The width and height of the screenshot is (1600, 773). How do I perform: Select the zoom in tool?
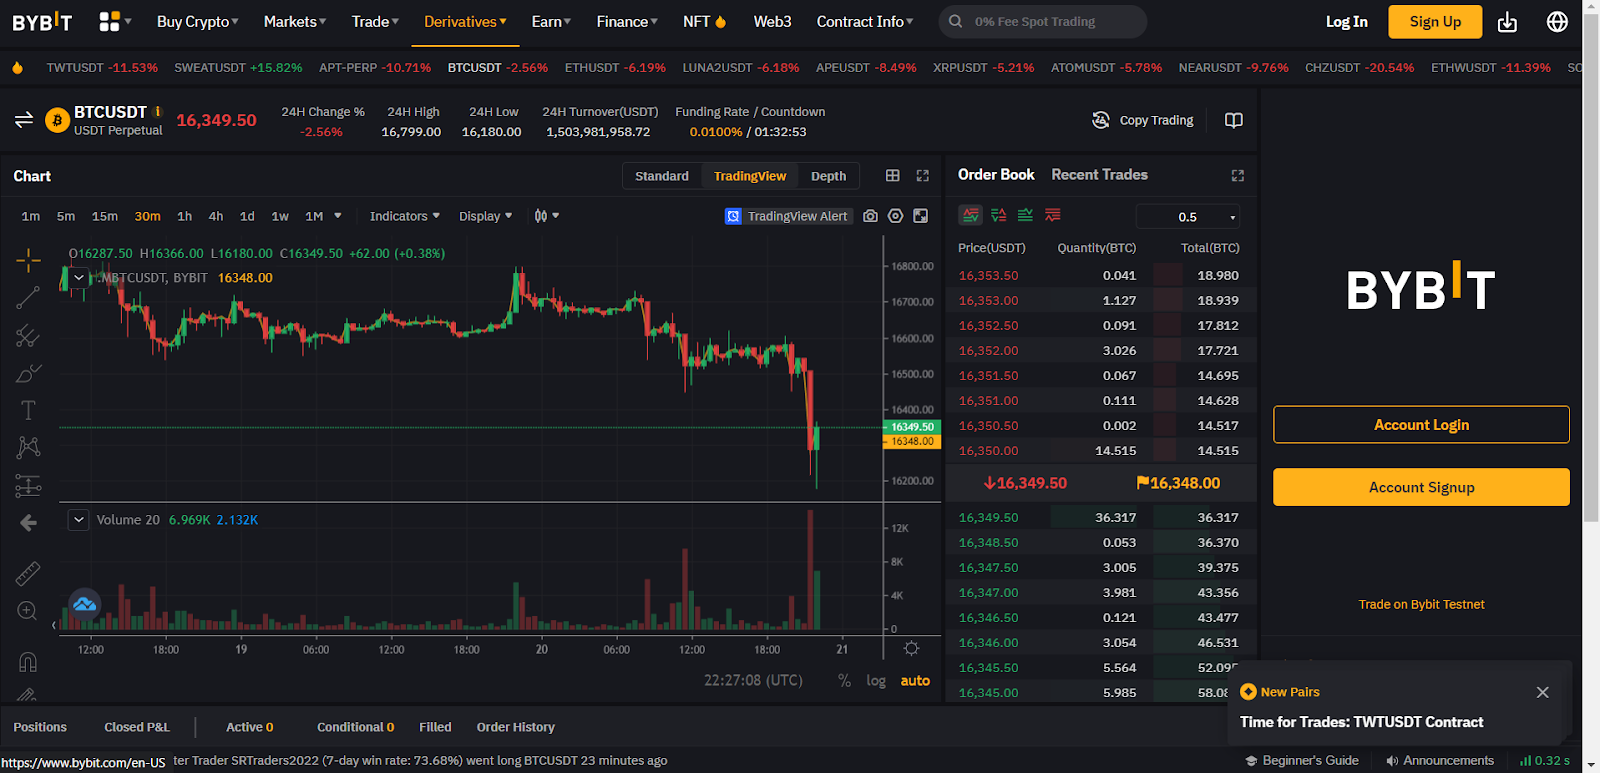click(x=28, y=611)
